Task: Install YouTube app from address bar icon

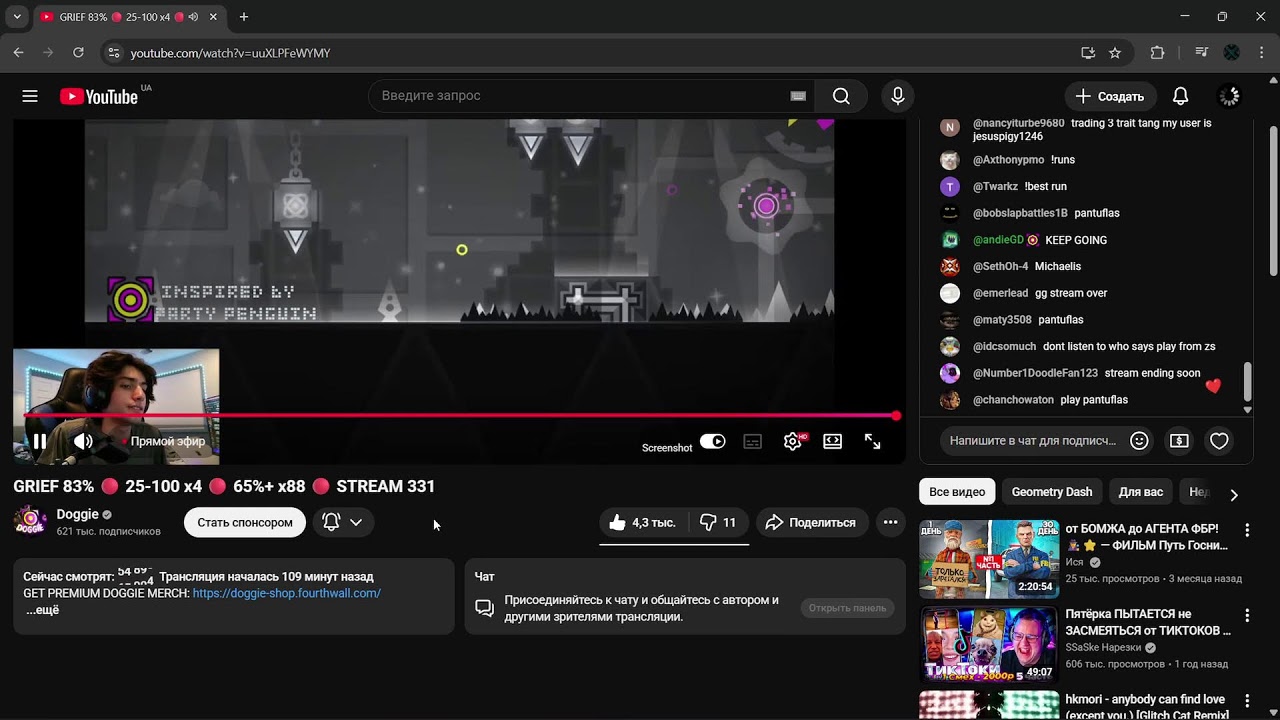Action: coord(1088,53)
